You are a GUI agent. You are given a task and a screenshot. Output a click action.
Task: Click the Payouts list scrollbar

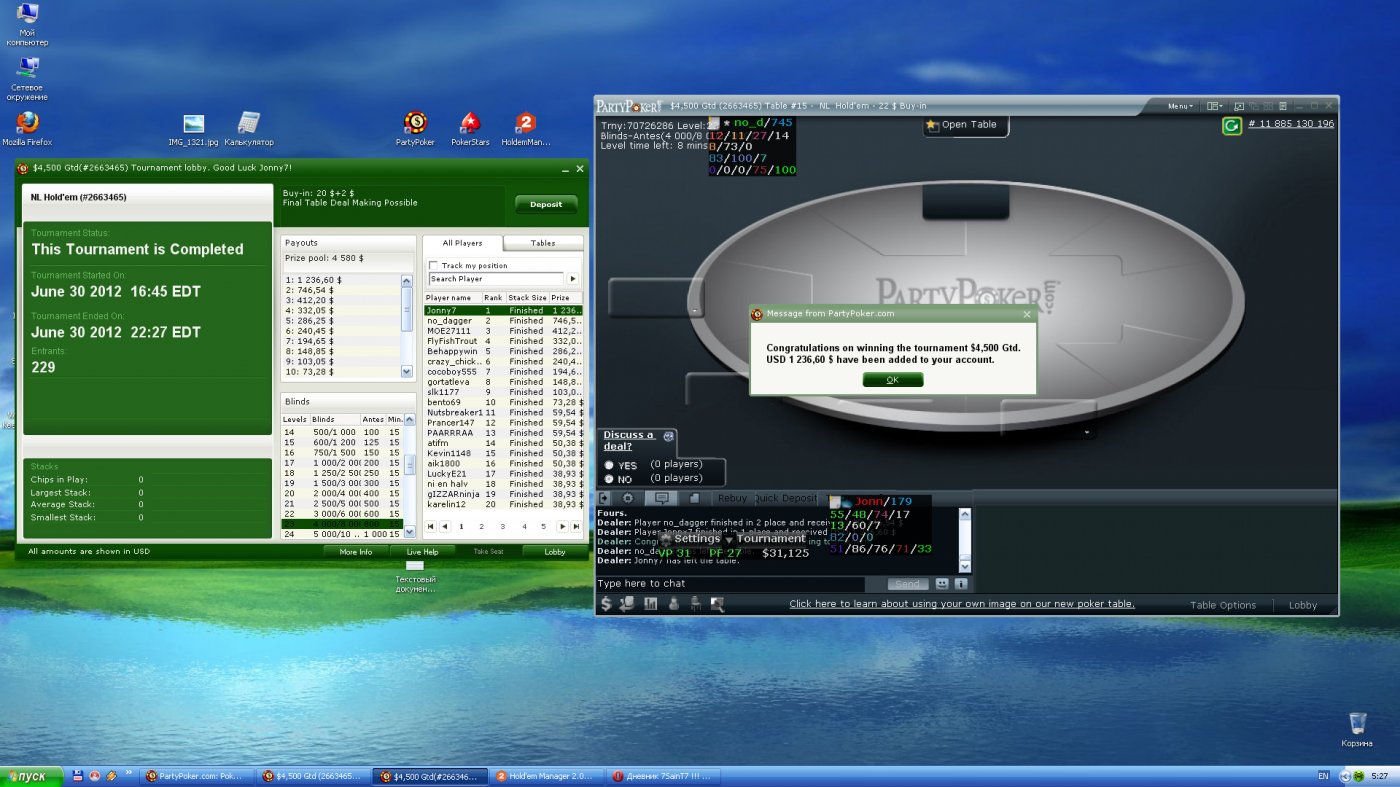407,326
